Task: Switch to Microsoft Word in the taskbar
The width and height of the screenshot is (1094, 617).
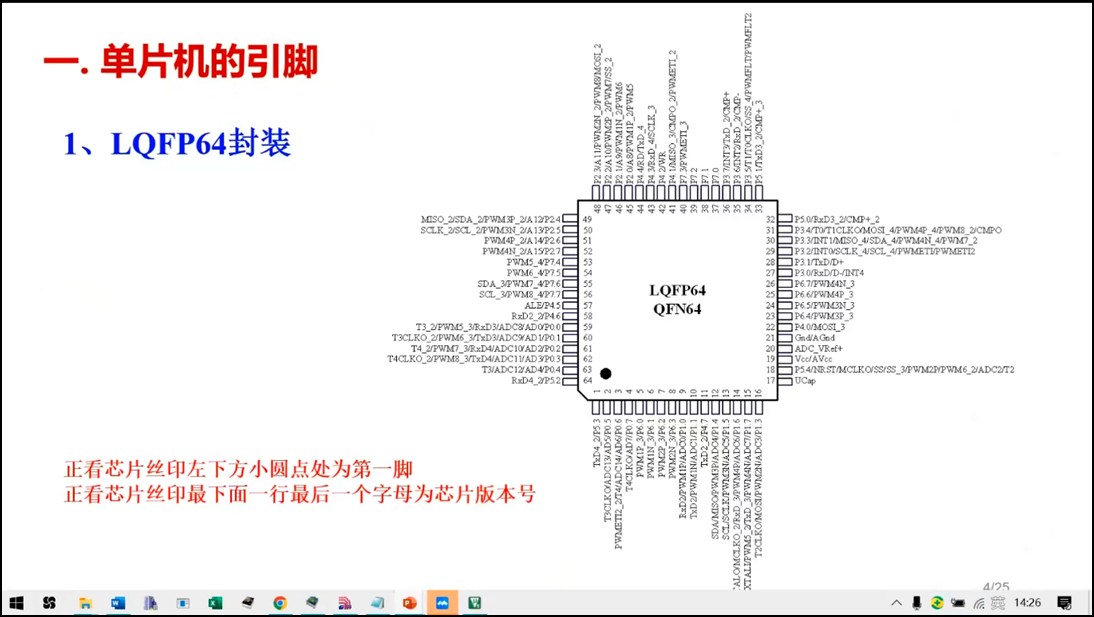Action: [117, 603]
